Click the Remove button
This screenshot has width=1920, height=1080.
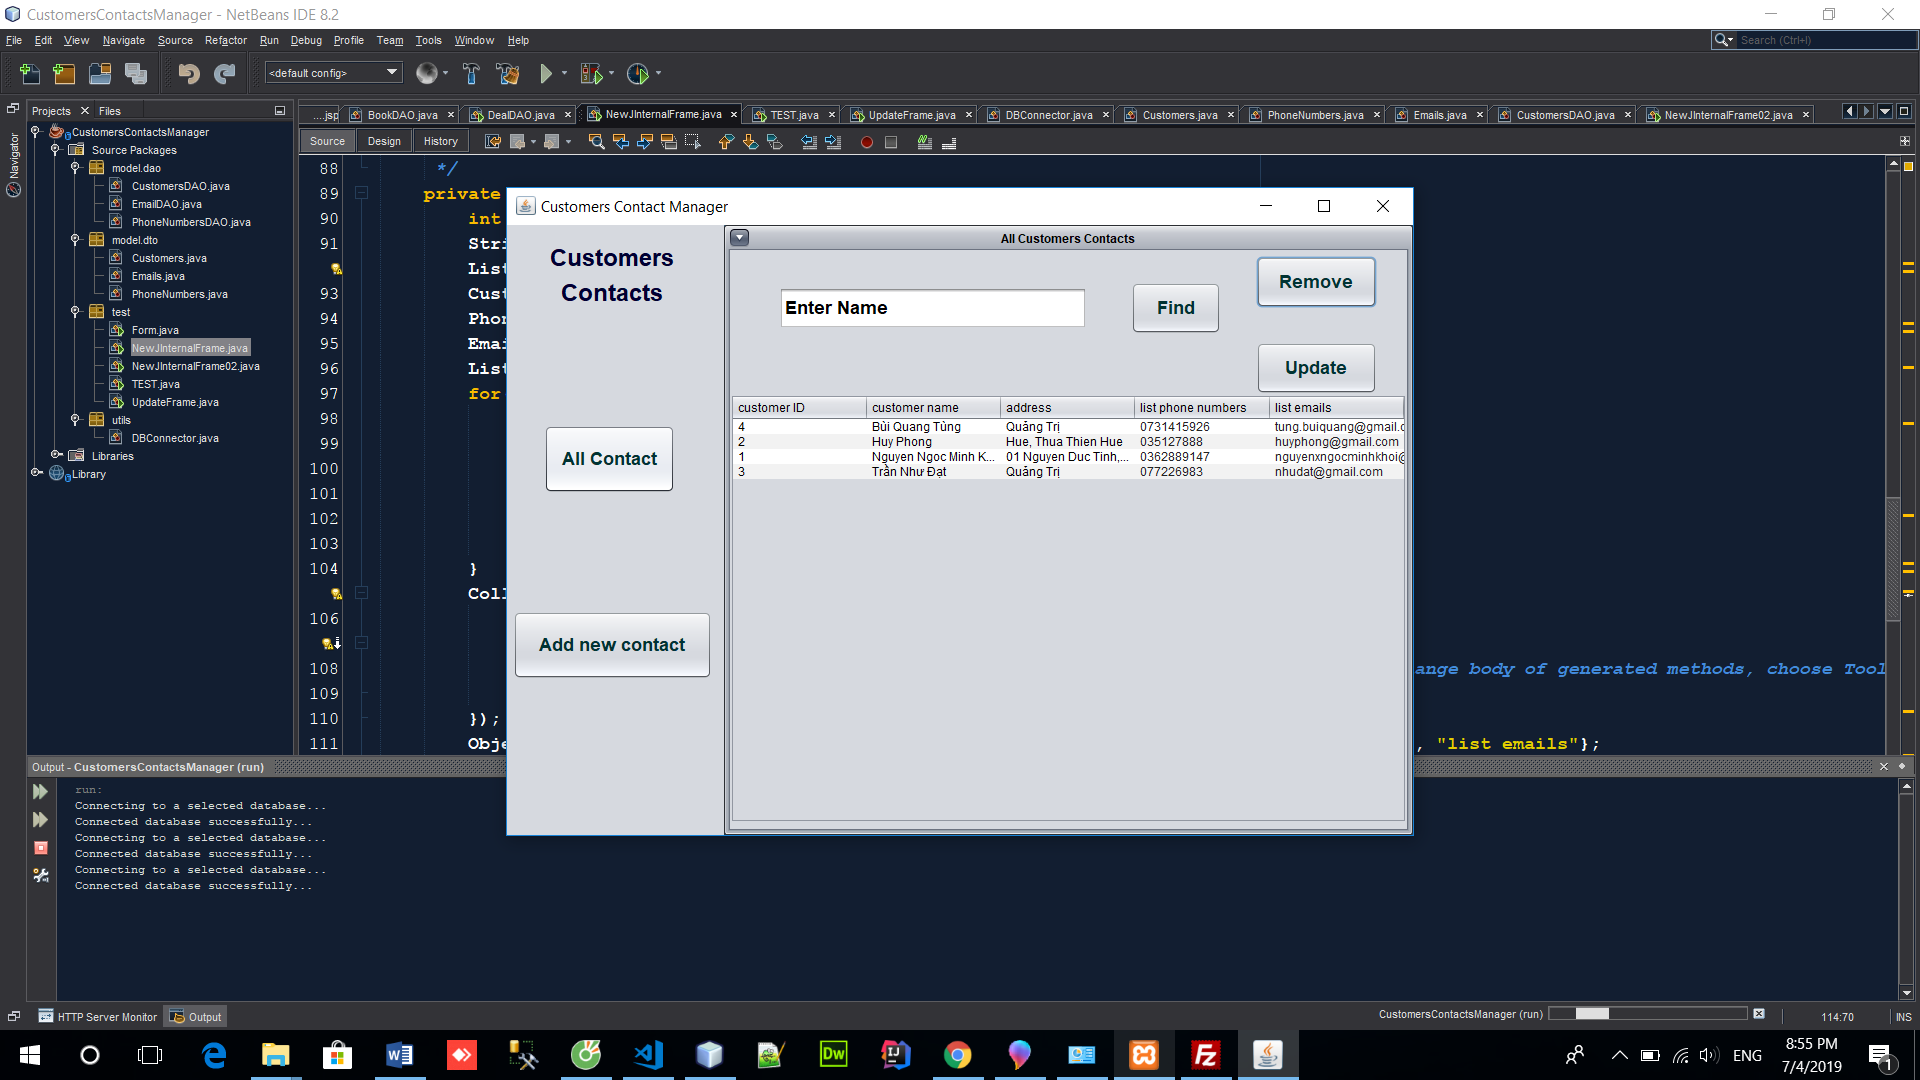click(x=1315, y=282)
